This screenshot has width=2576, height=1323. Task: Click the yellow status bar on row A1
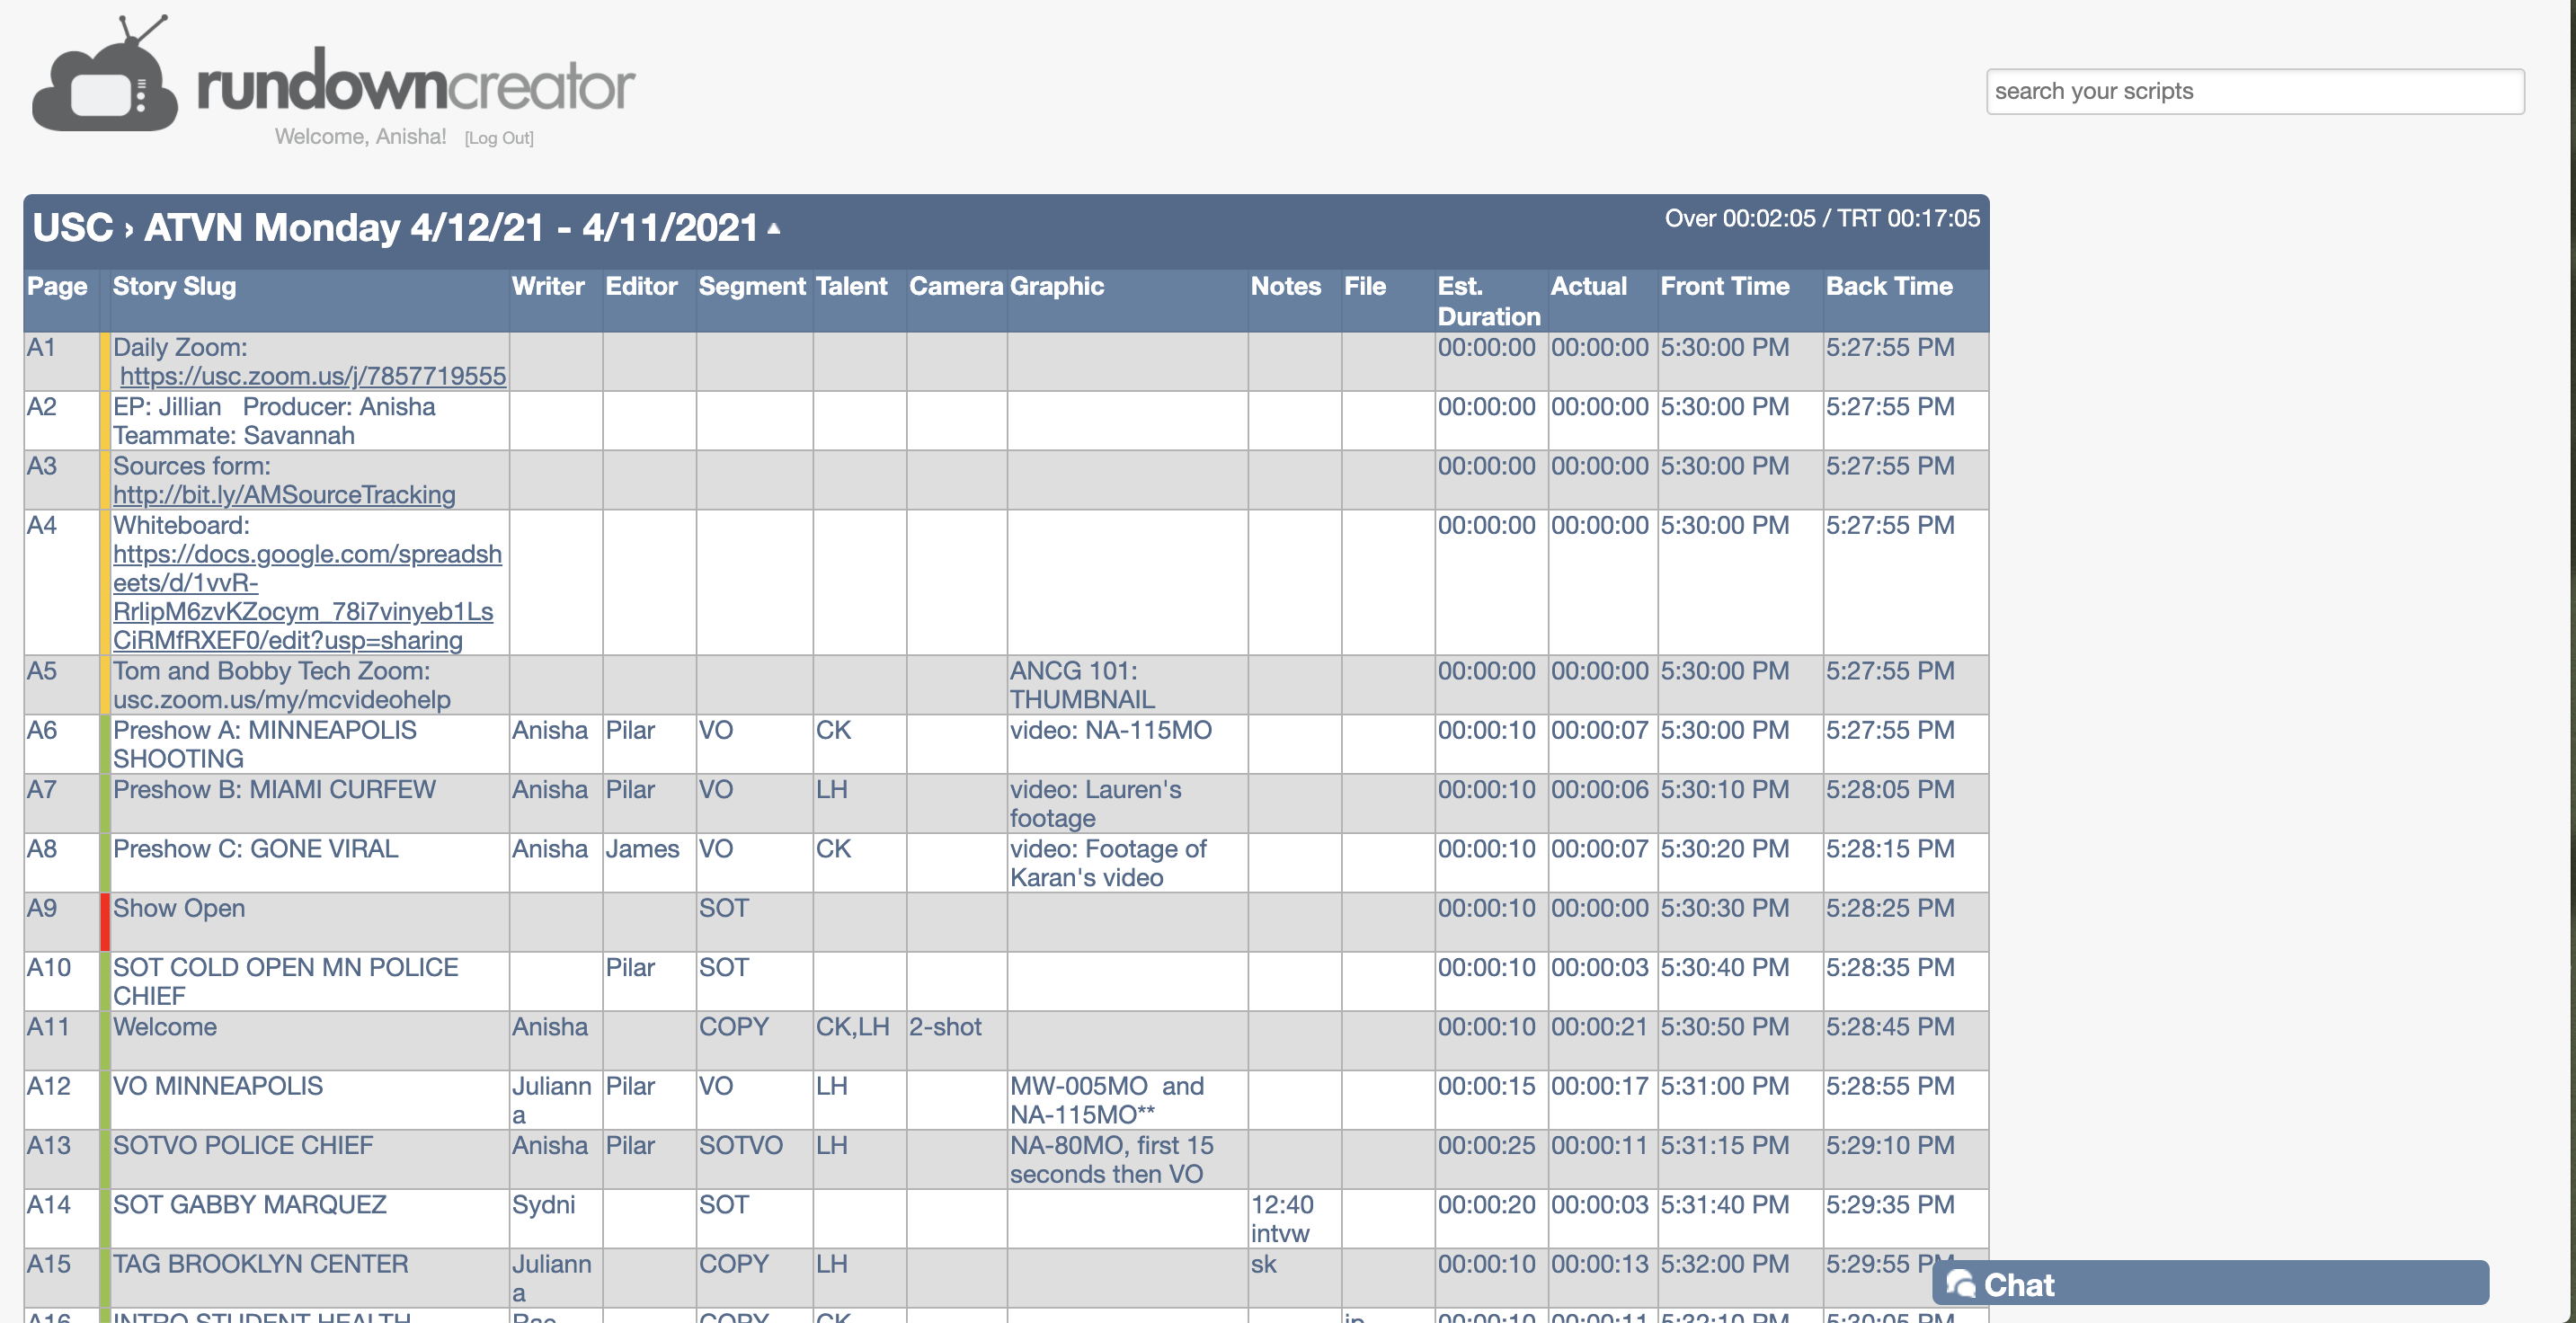pos(105,362)
